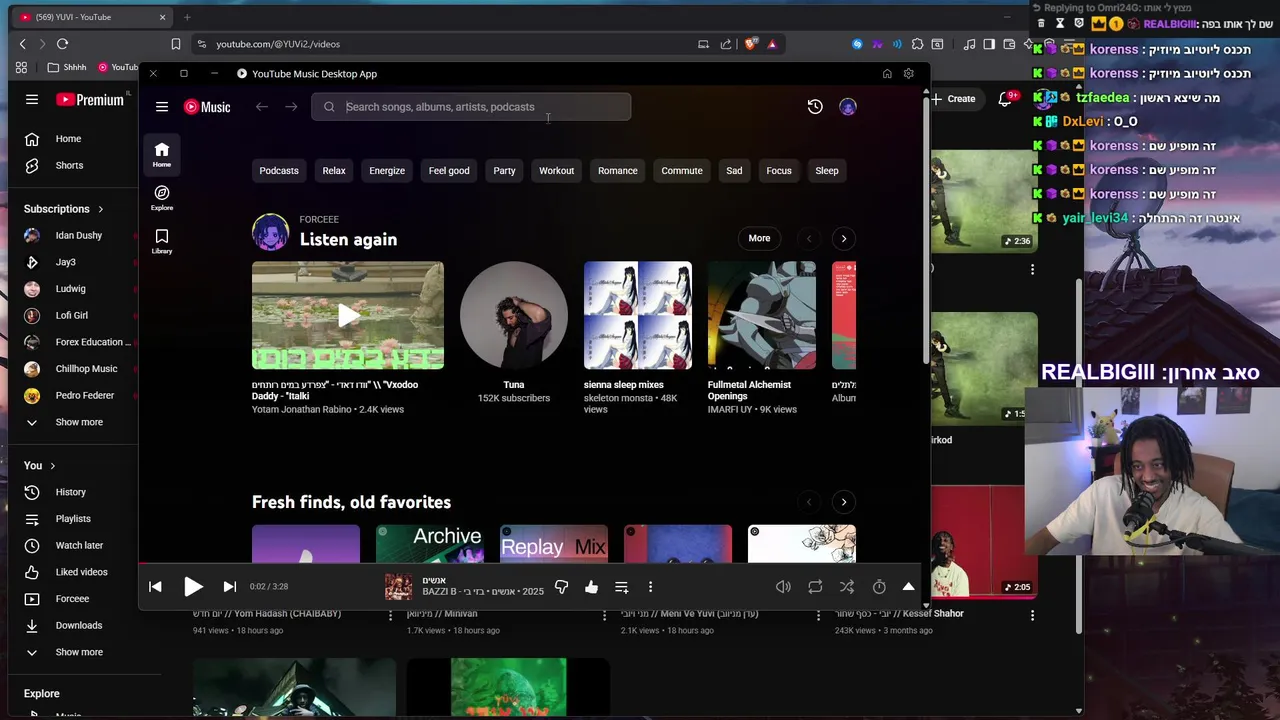1280x720 pixels.
Task: Select the Focus mood chip
Action: click(x=779, y=171)
